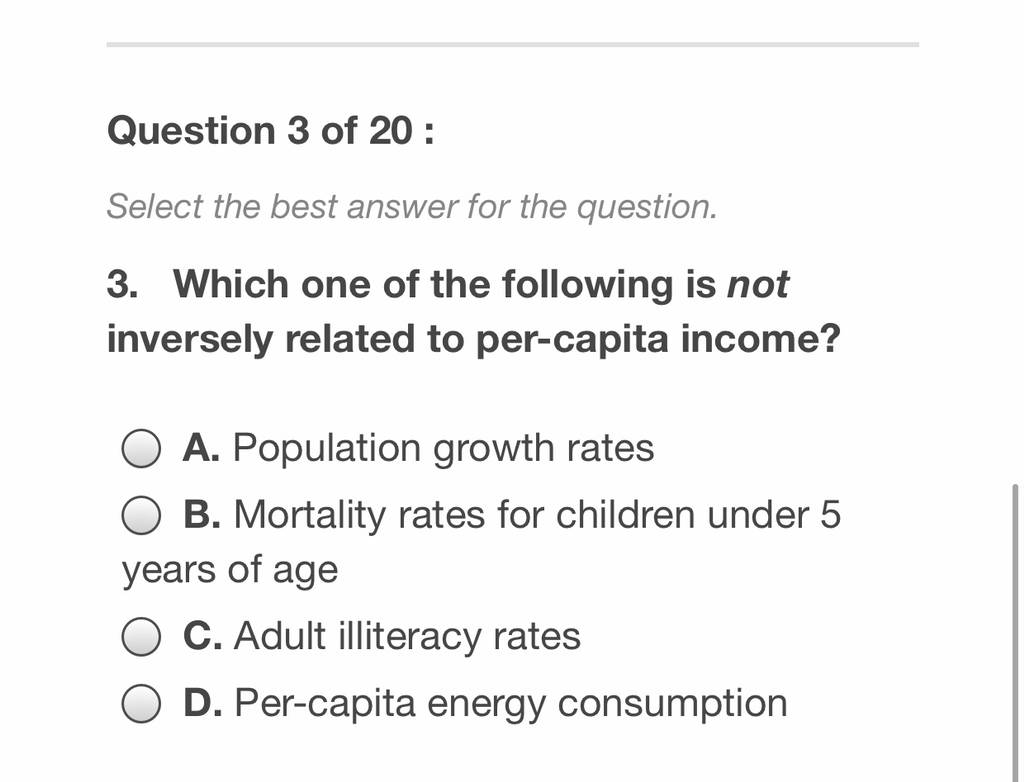Click the question text about per-capita income
The image size is (1024, 782).
click(473, 312)
